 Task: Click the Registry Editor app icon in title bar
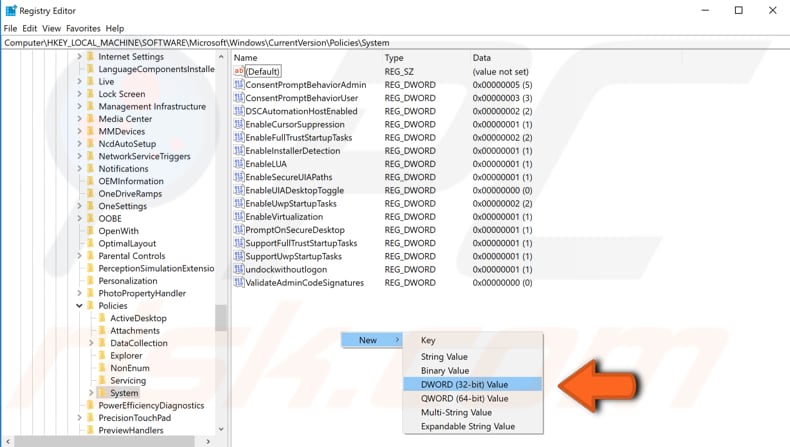10,10
